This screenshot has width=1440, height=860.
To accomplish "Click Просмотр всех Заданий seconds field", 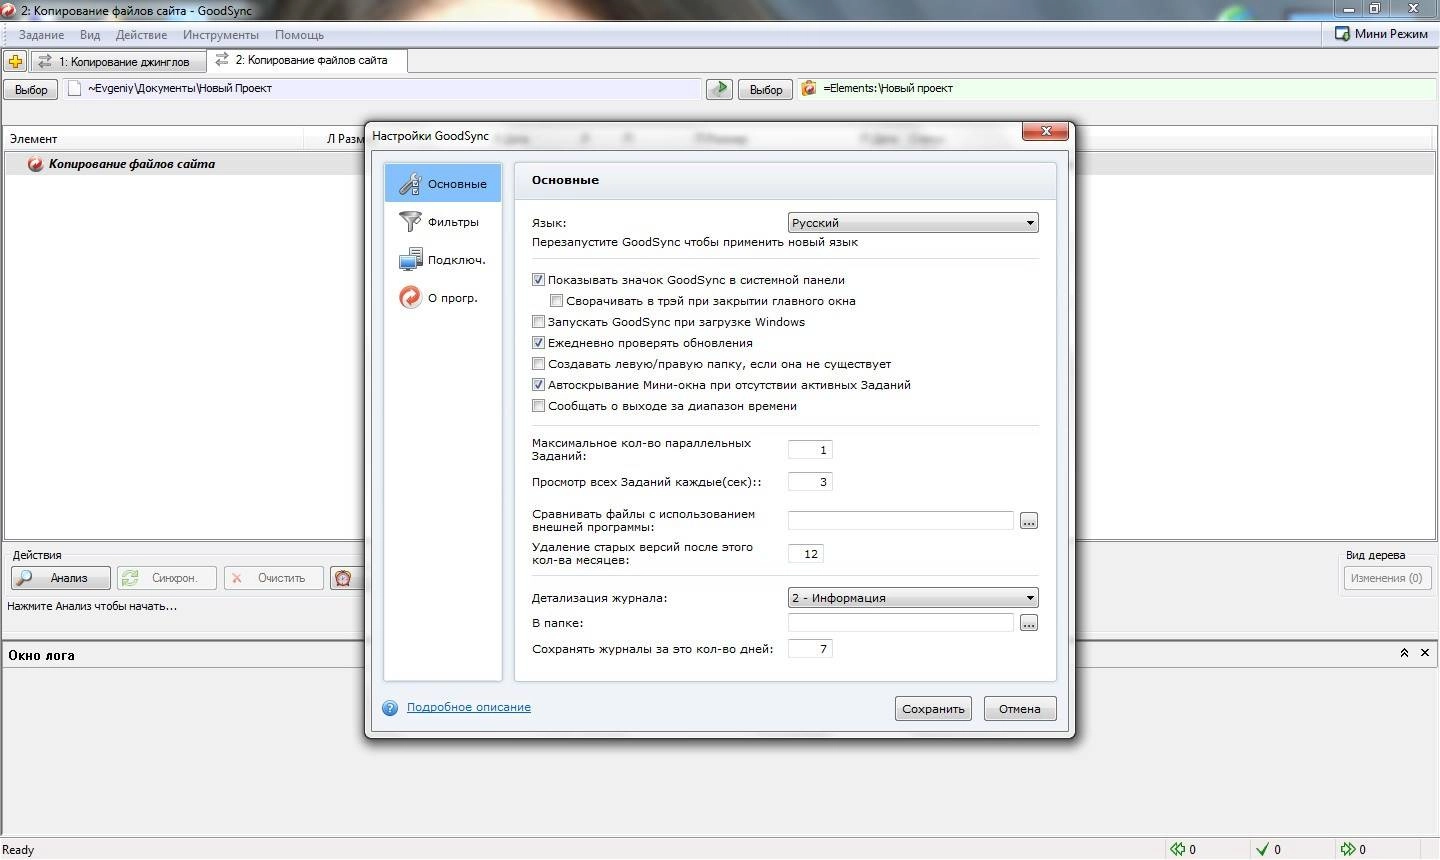I will click(810, 482).
